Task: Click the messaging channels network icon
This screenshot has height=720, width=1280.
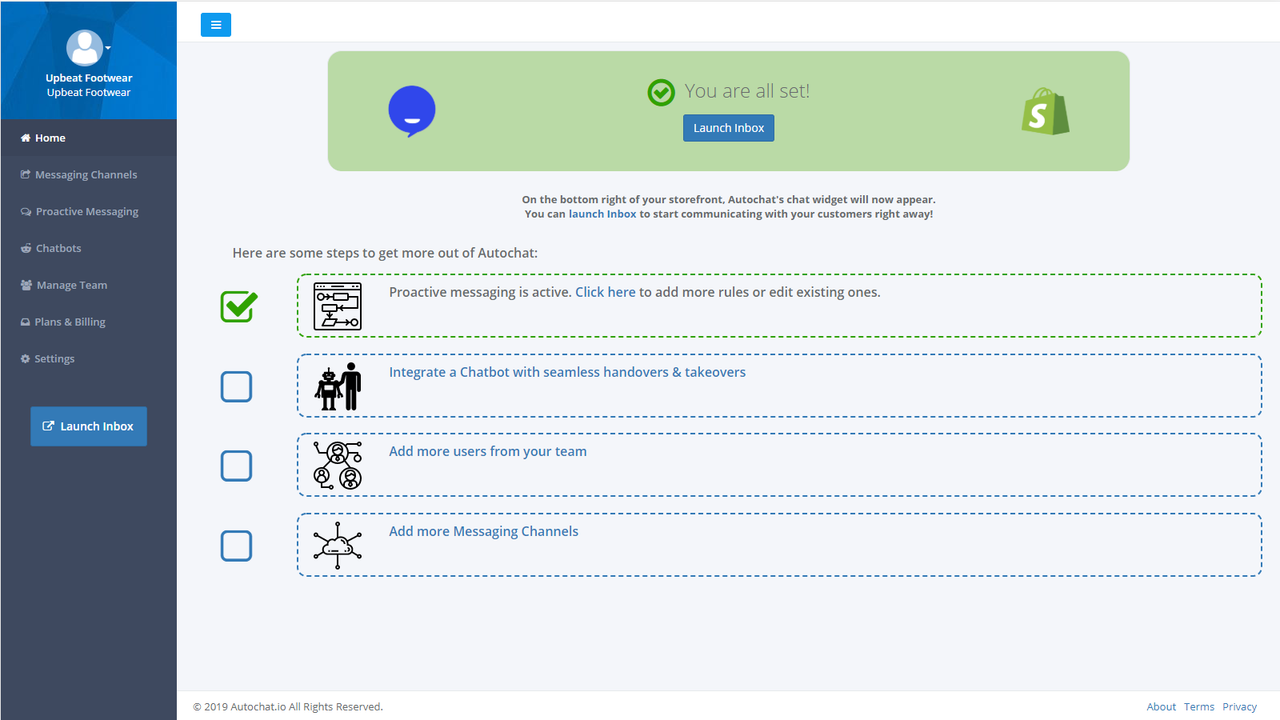Action: coord(338,545)
